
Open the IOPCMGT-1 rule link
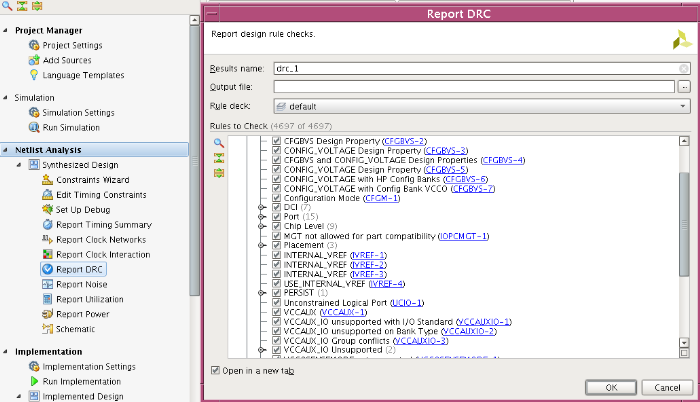pyautogui.click(x=463, y=236)
